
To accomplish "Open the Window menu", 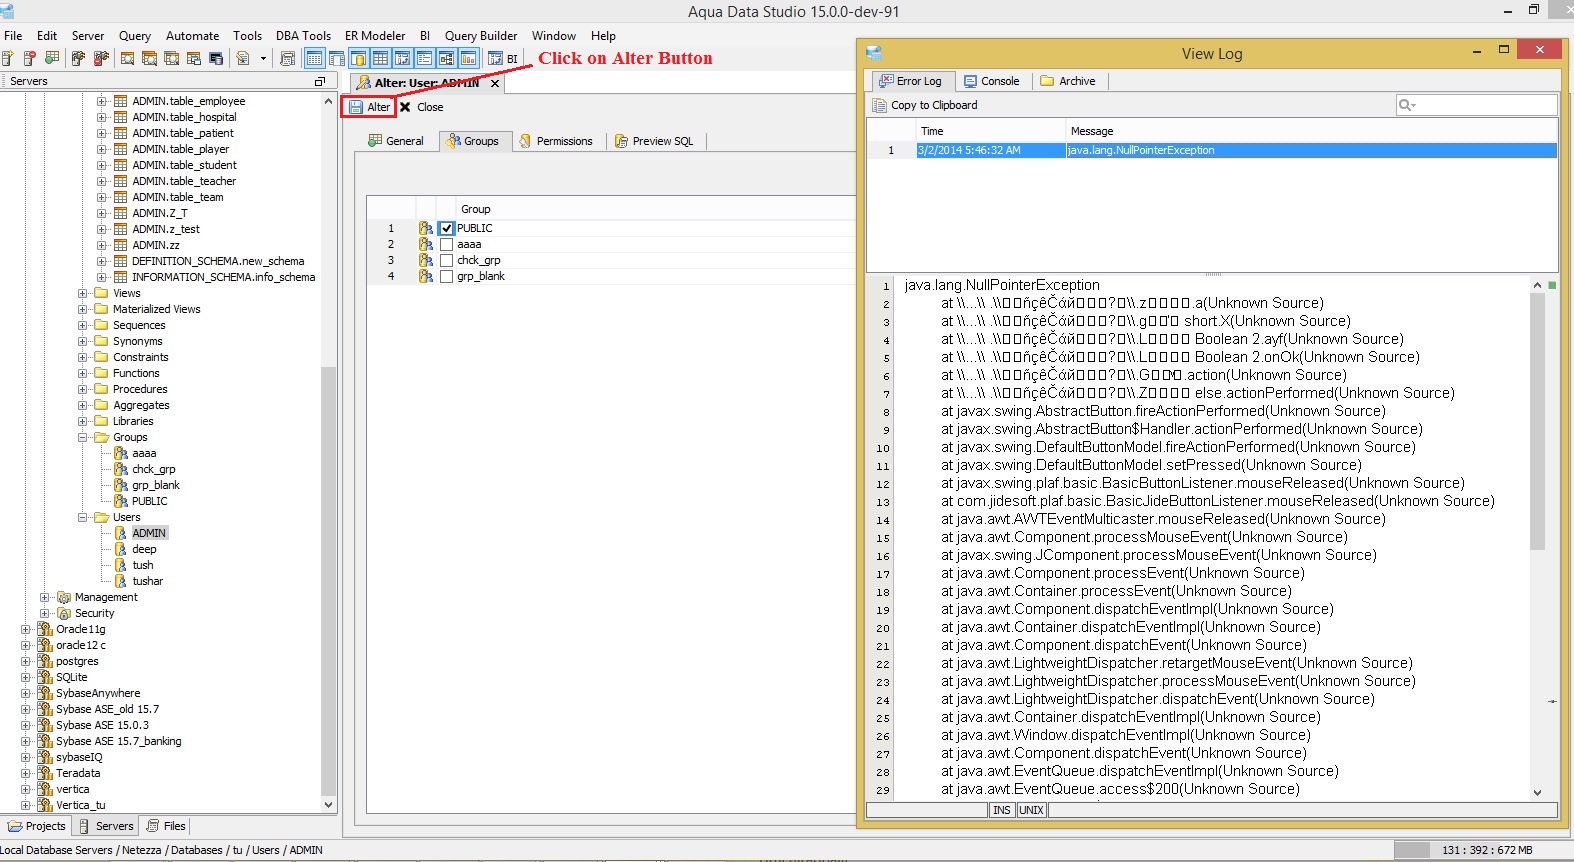I will (554, 36).
